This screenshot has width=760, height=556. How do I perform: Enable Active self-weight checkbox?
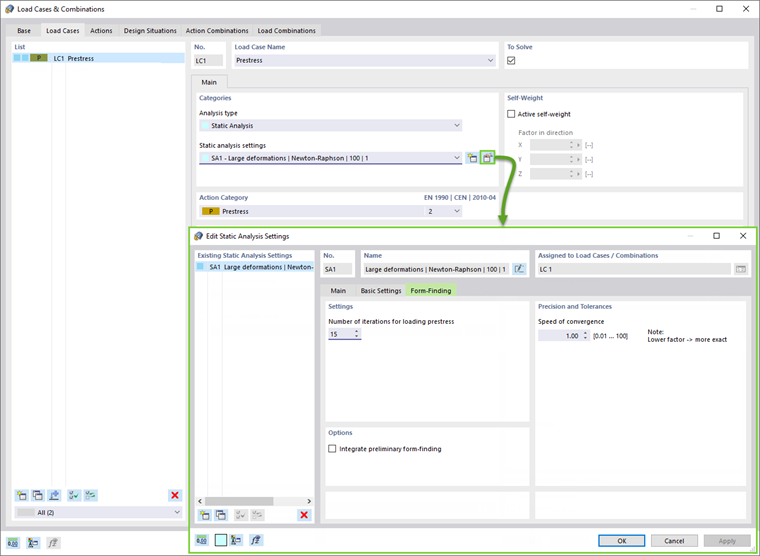pyautogui.click(x=511, y=114)
